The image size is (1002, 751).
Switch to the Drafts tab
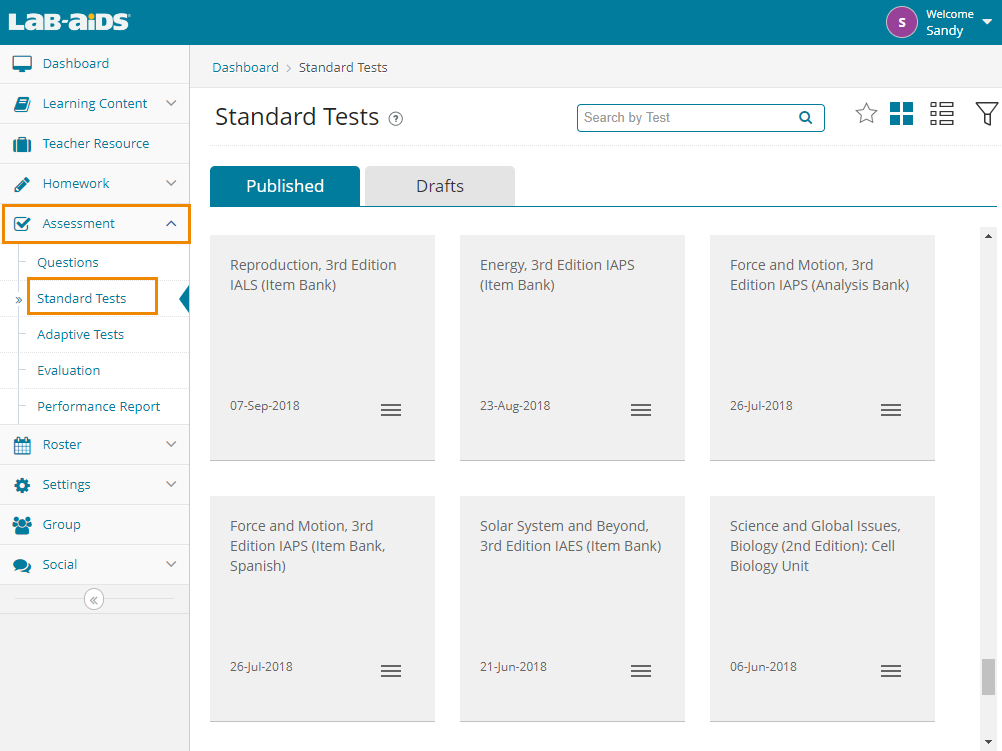(440, 186)
